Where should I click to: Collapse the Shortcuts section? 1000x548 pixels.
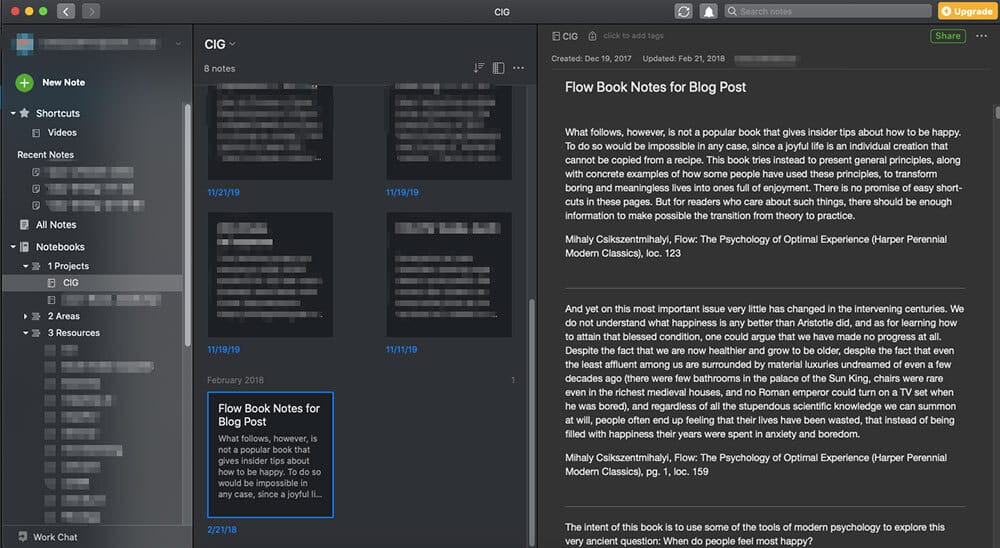(x=13, y=113)
